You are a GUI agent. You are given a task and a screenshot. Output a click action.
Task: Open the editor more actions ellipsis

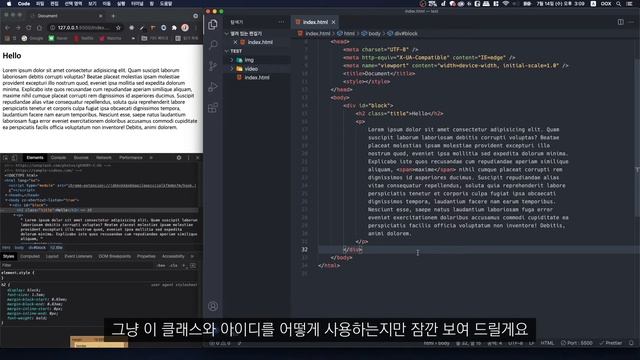point(632,22)
